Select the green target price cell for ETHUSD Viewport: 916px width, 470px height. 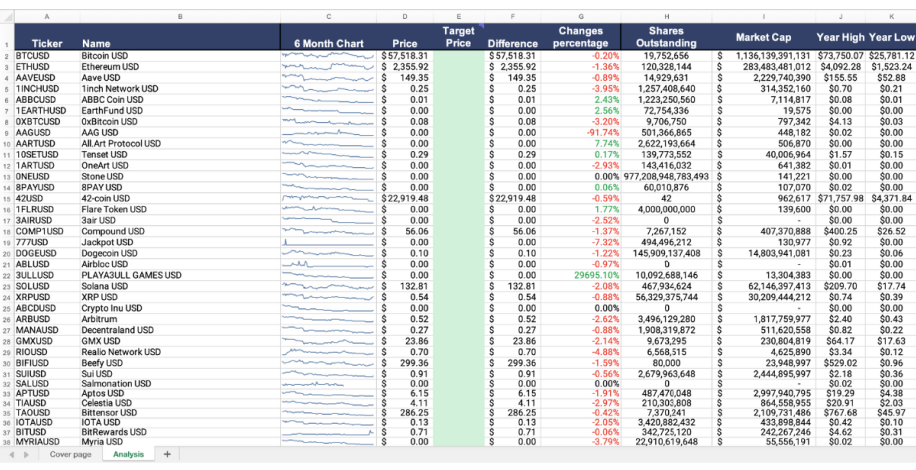point(458,67)
